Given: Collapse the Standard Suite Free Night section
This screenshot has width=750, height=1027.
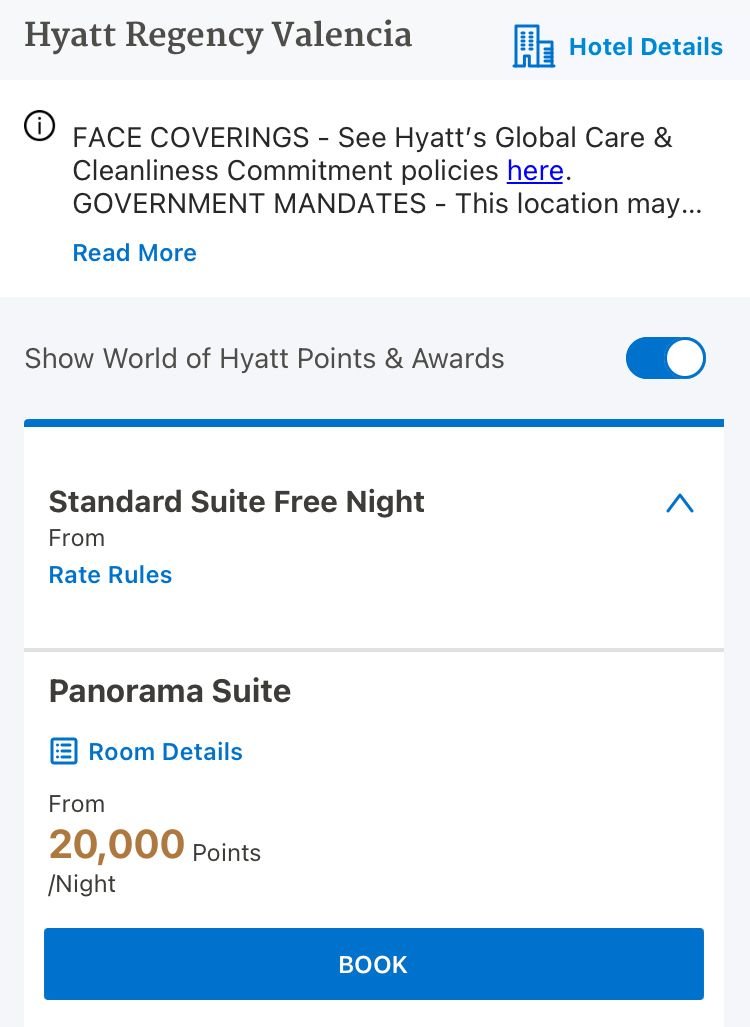Looking at the screenshot, I should 679,503.
